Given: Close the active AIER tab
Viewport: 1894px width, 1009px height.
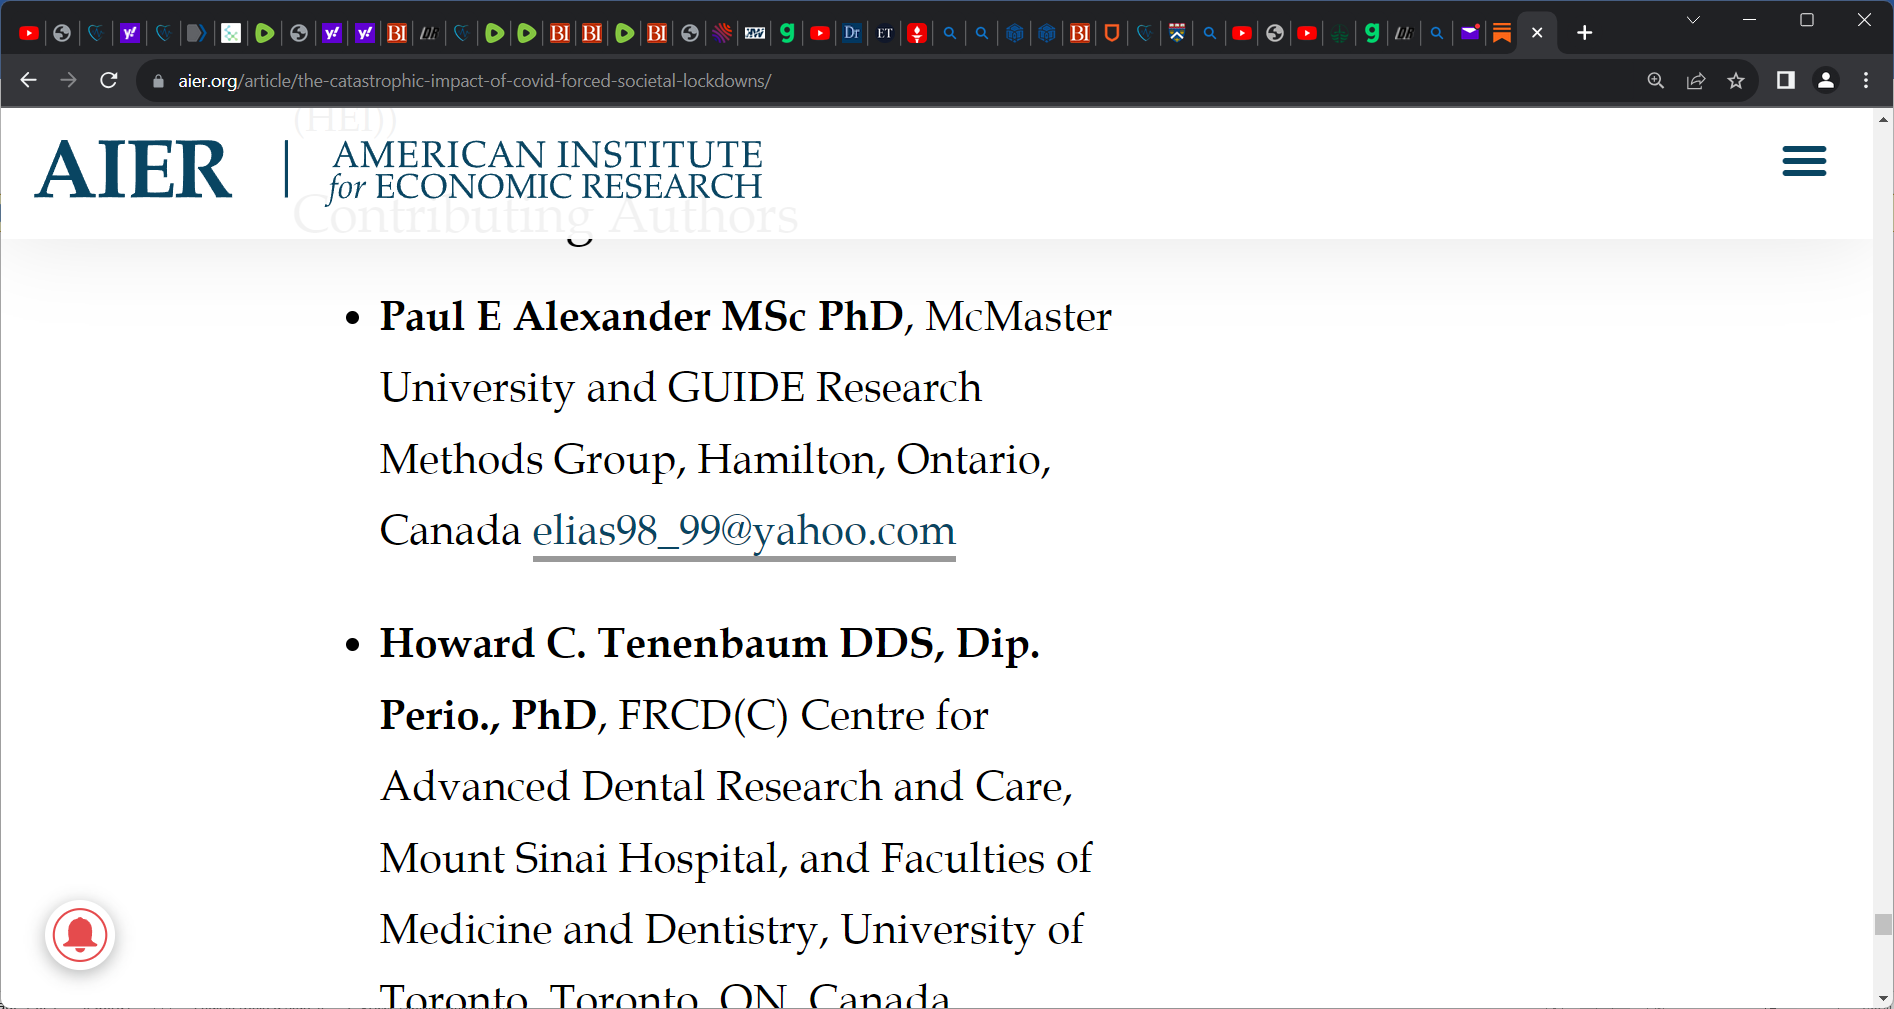Looking at the screenshot, I should (1537, 33).
